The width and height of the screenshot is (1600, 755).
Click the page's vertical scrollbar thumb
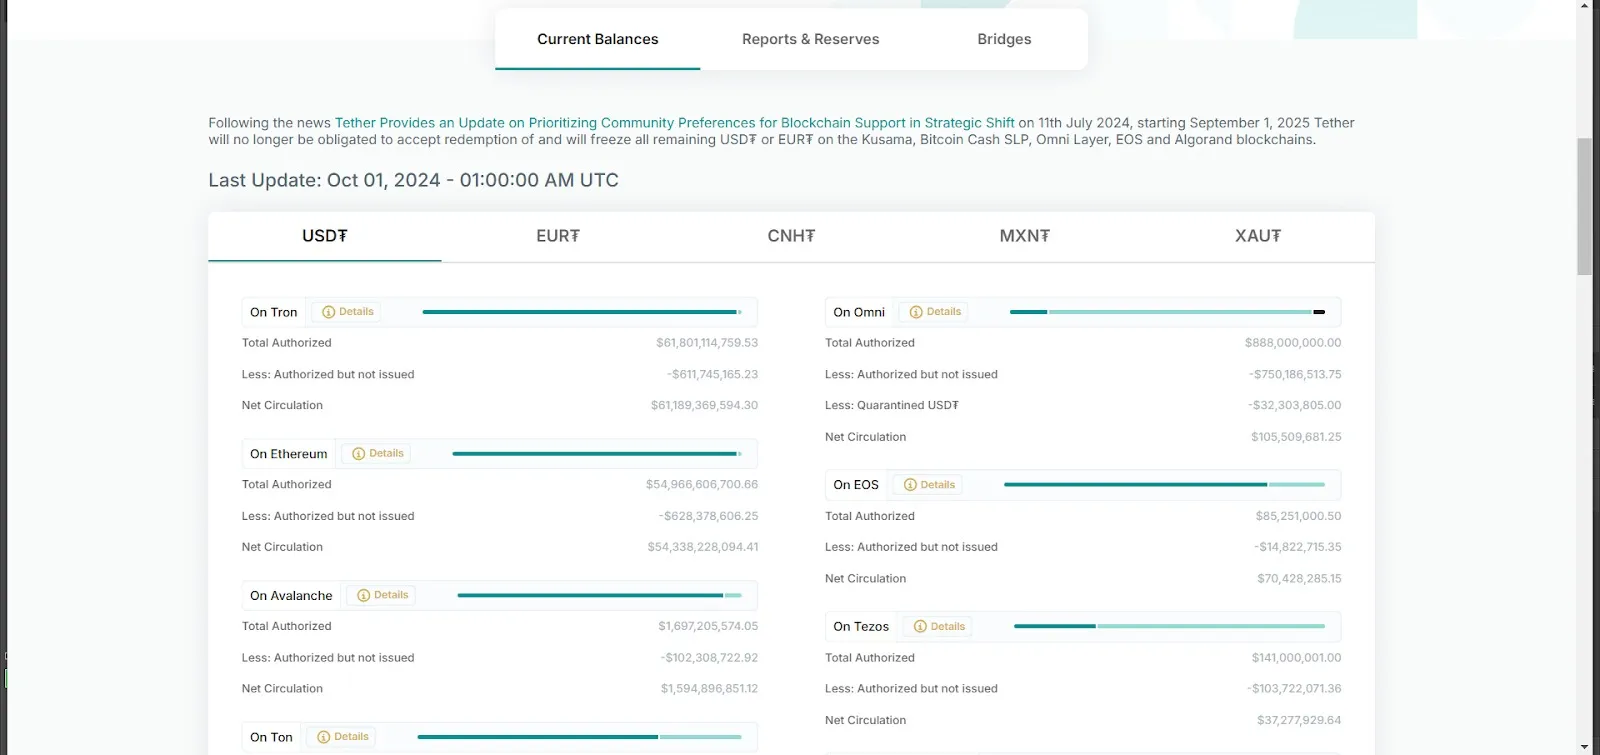[x=1584, y=205]
